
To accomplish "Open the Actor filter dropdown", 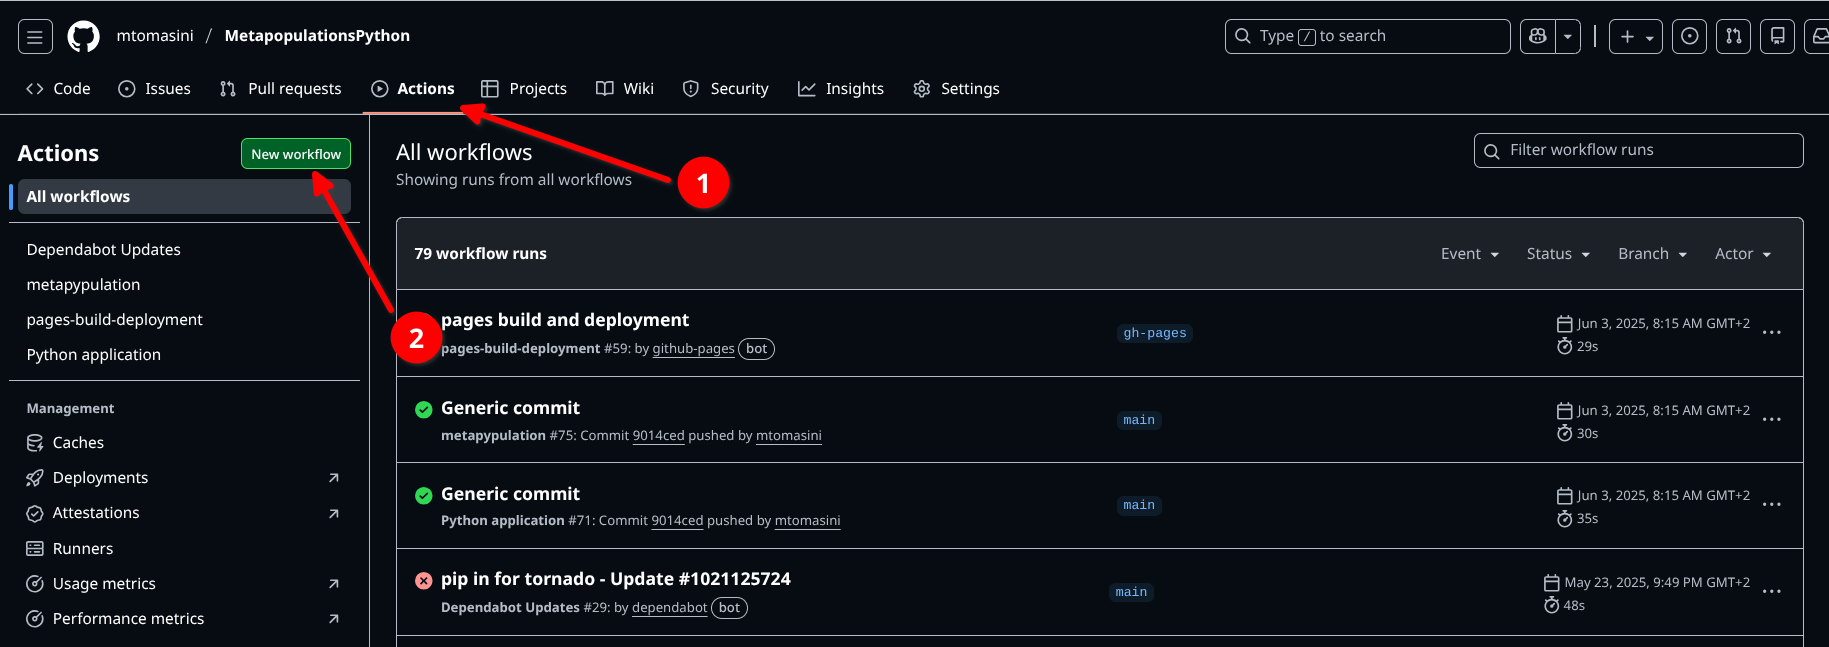I will 1742,254.
